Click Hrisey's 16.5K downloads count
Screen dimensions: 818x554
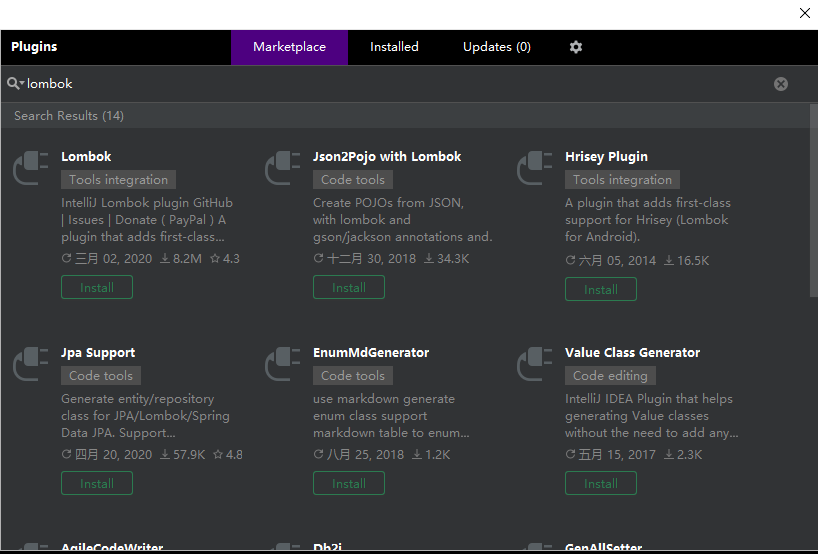point(686,261)
